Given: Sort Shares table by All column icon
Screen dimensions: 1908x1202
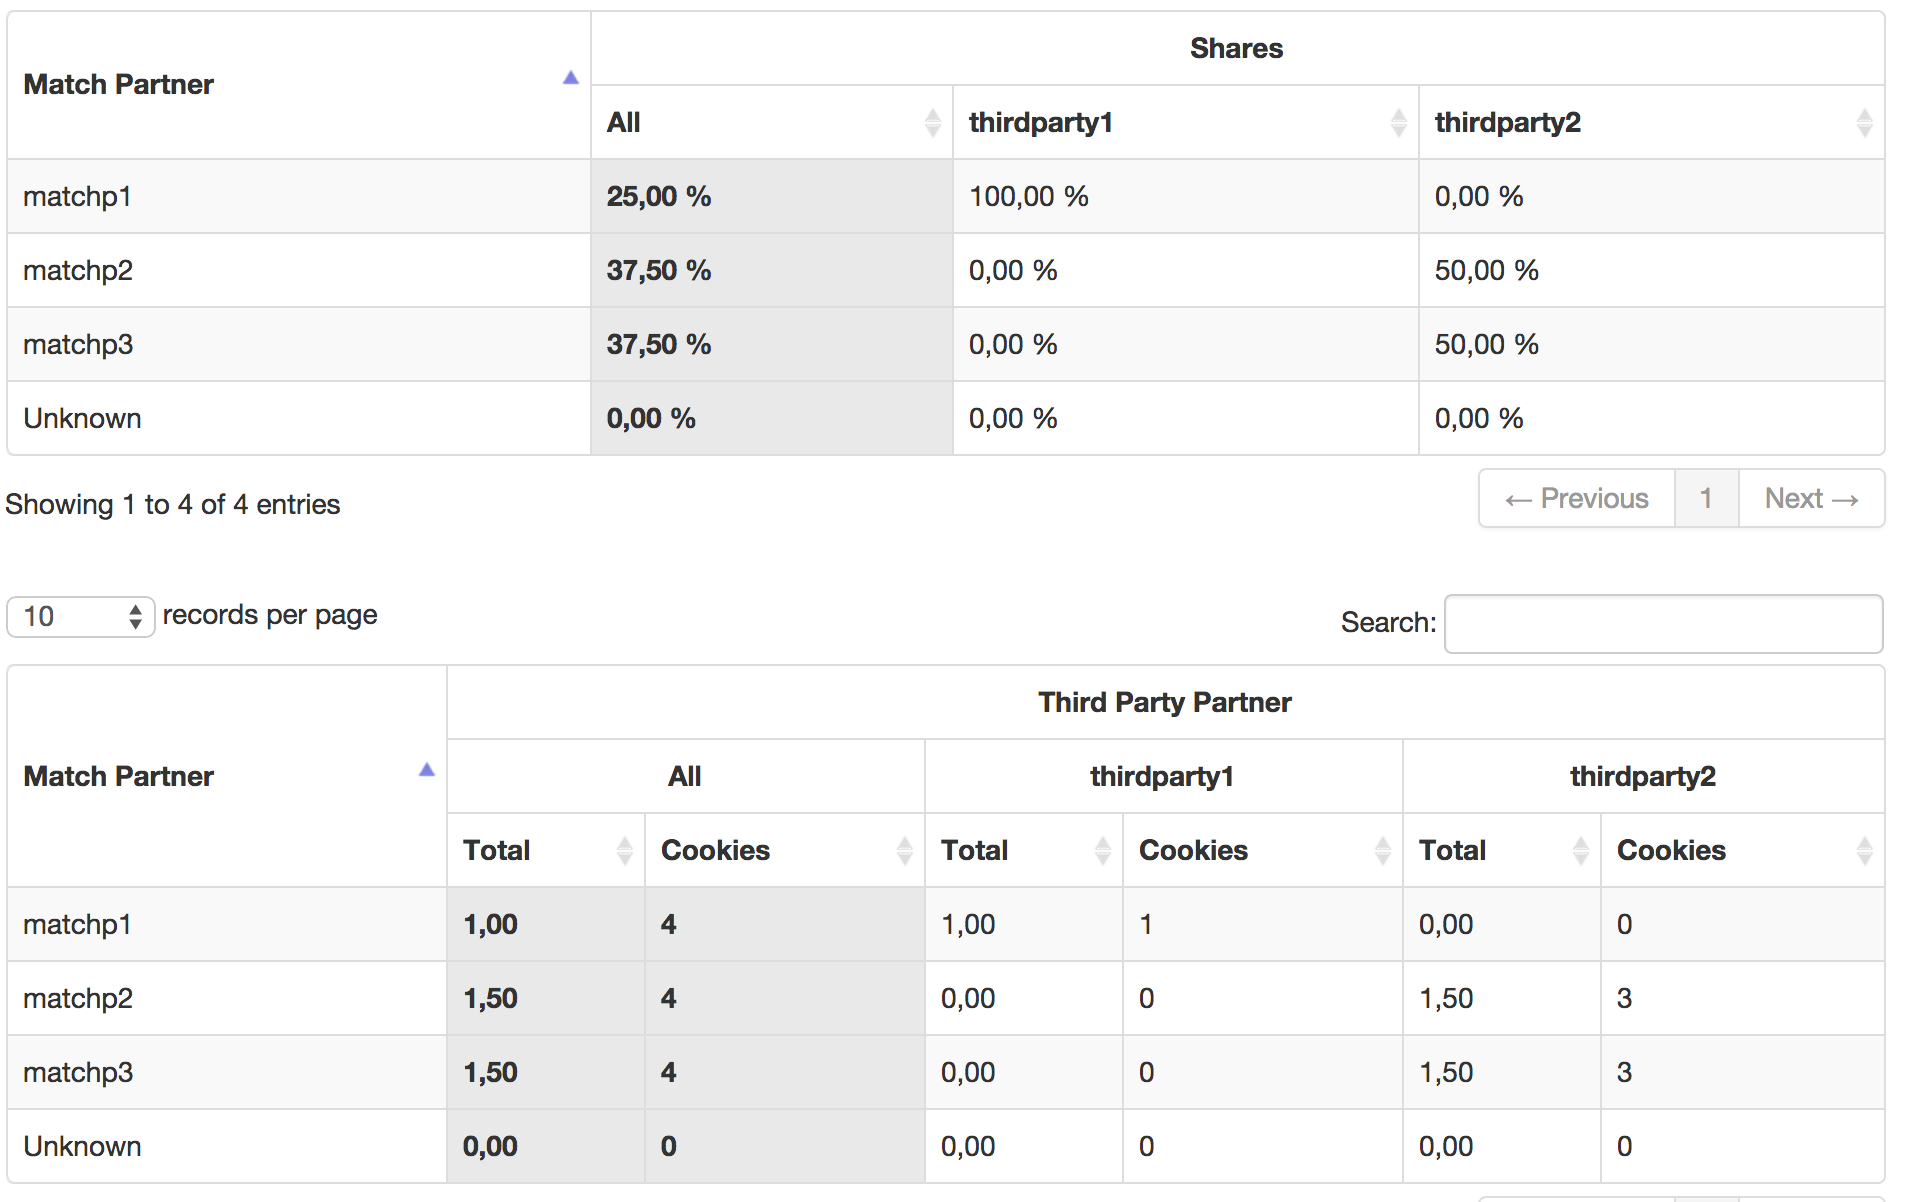Looking at the screenshot, I should [932, 122].
